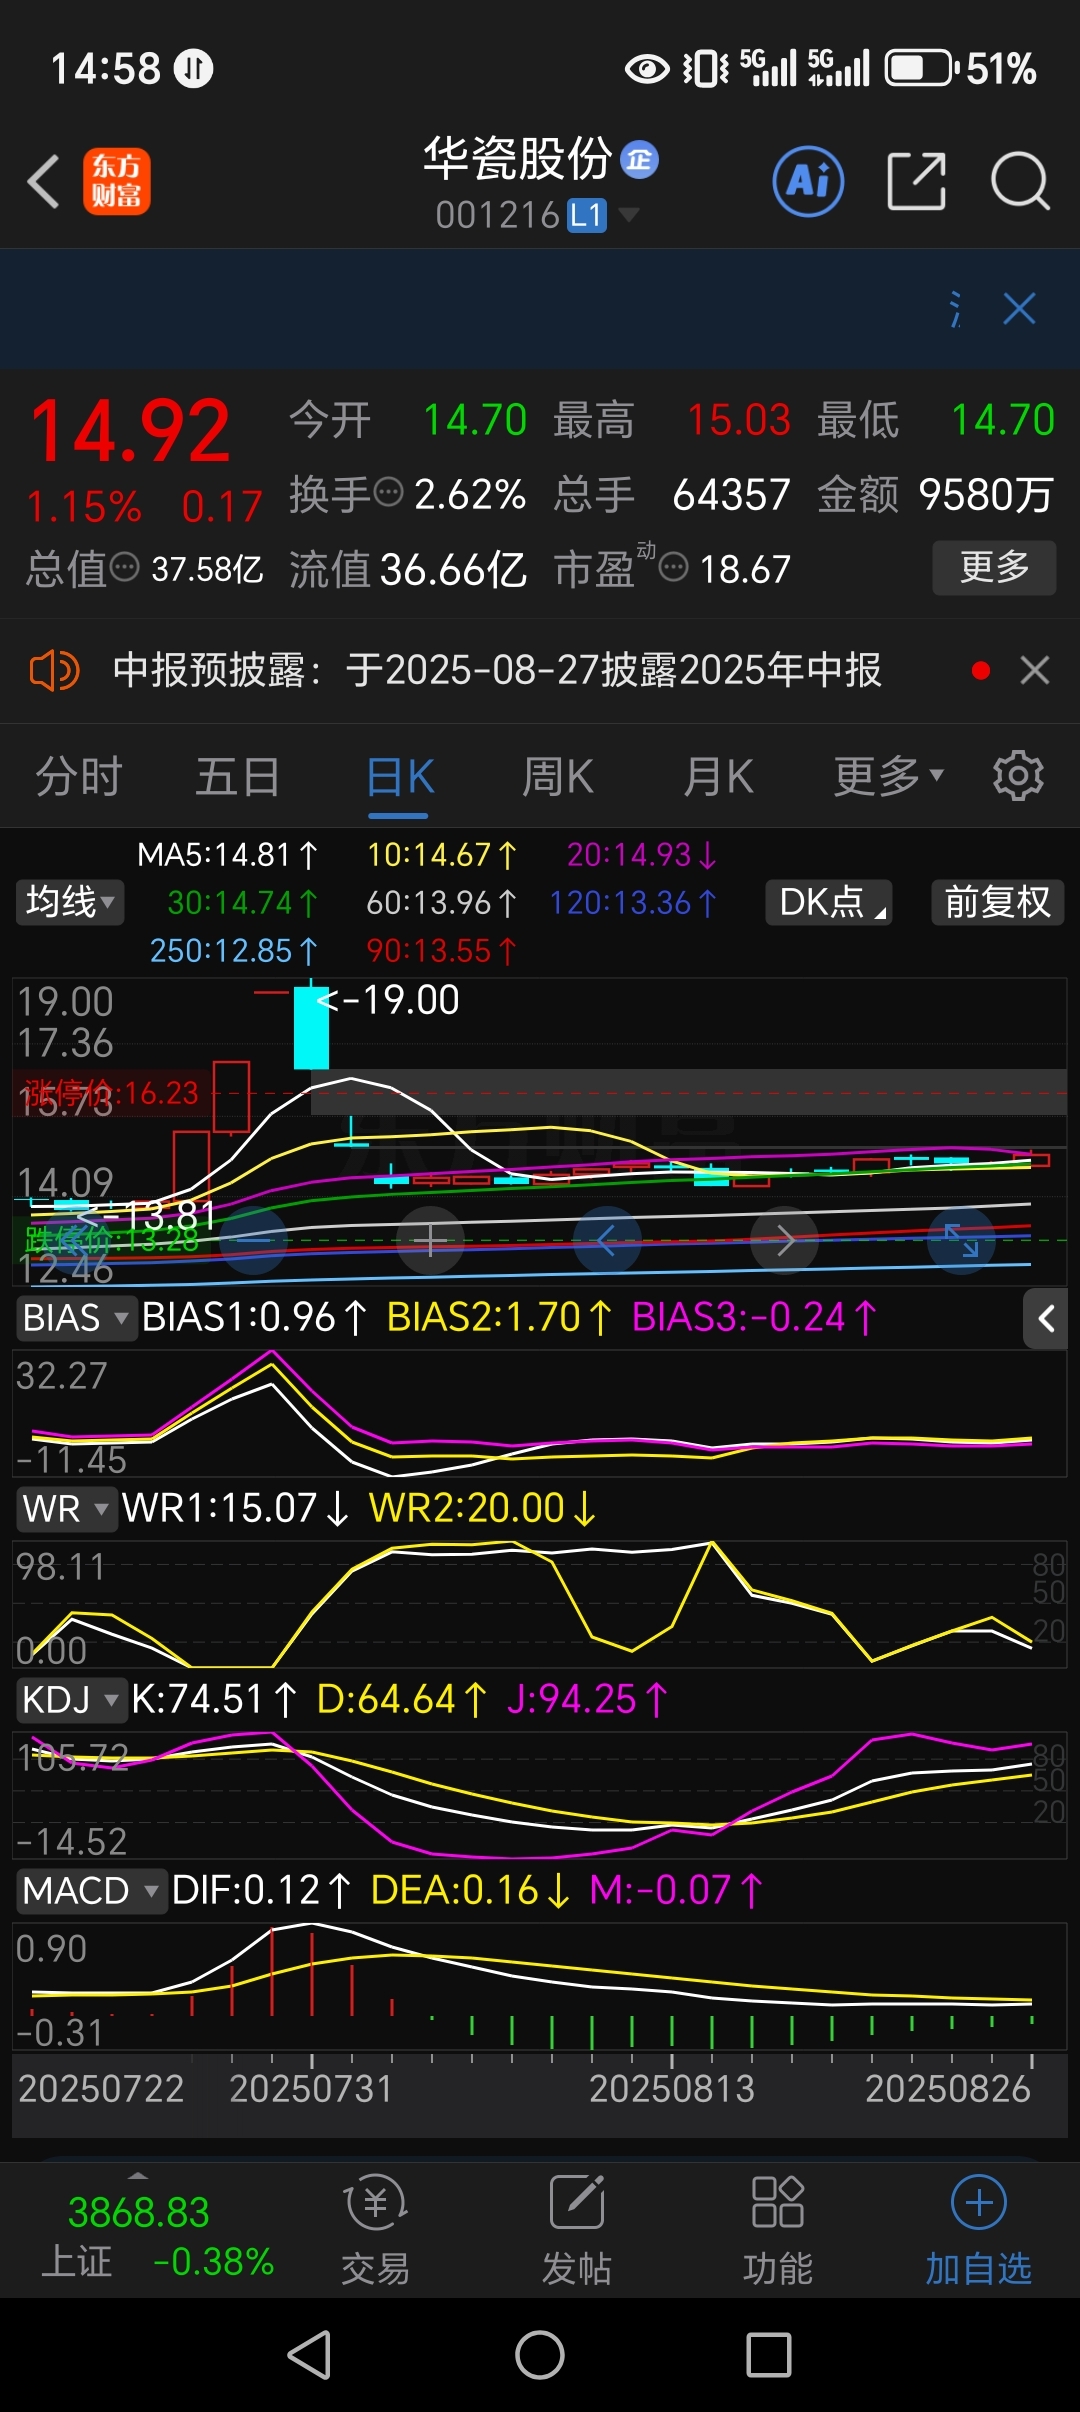Open the 功能 functions icon
This screenshot has height=2412, width=1080.
click(778, 2230)
